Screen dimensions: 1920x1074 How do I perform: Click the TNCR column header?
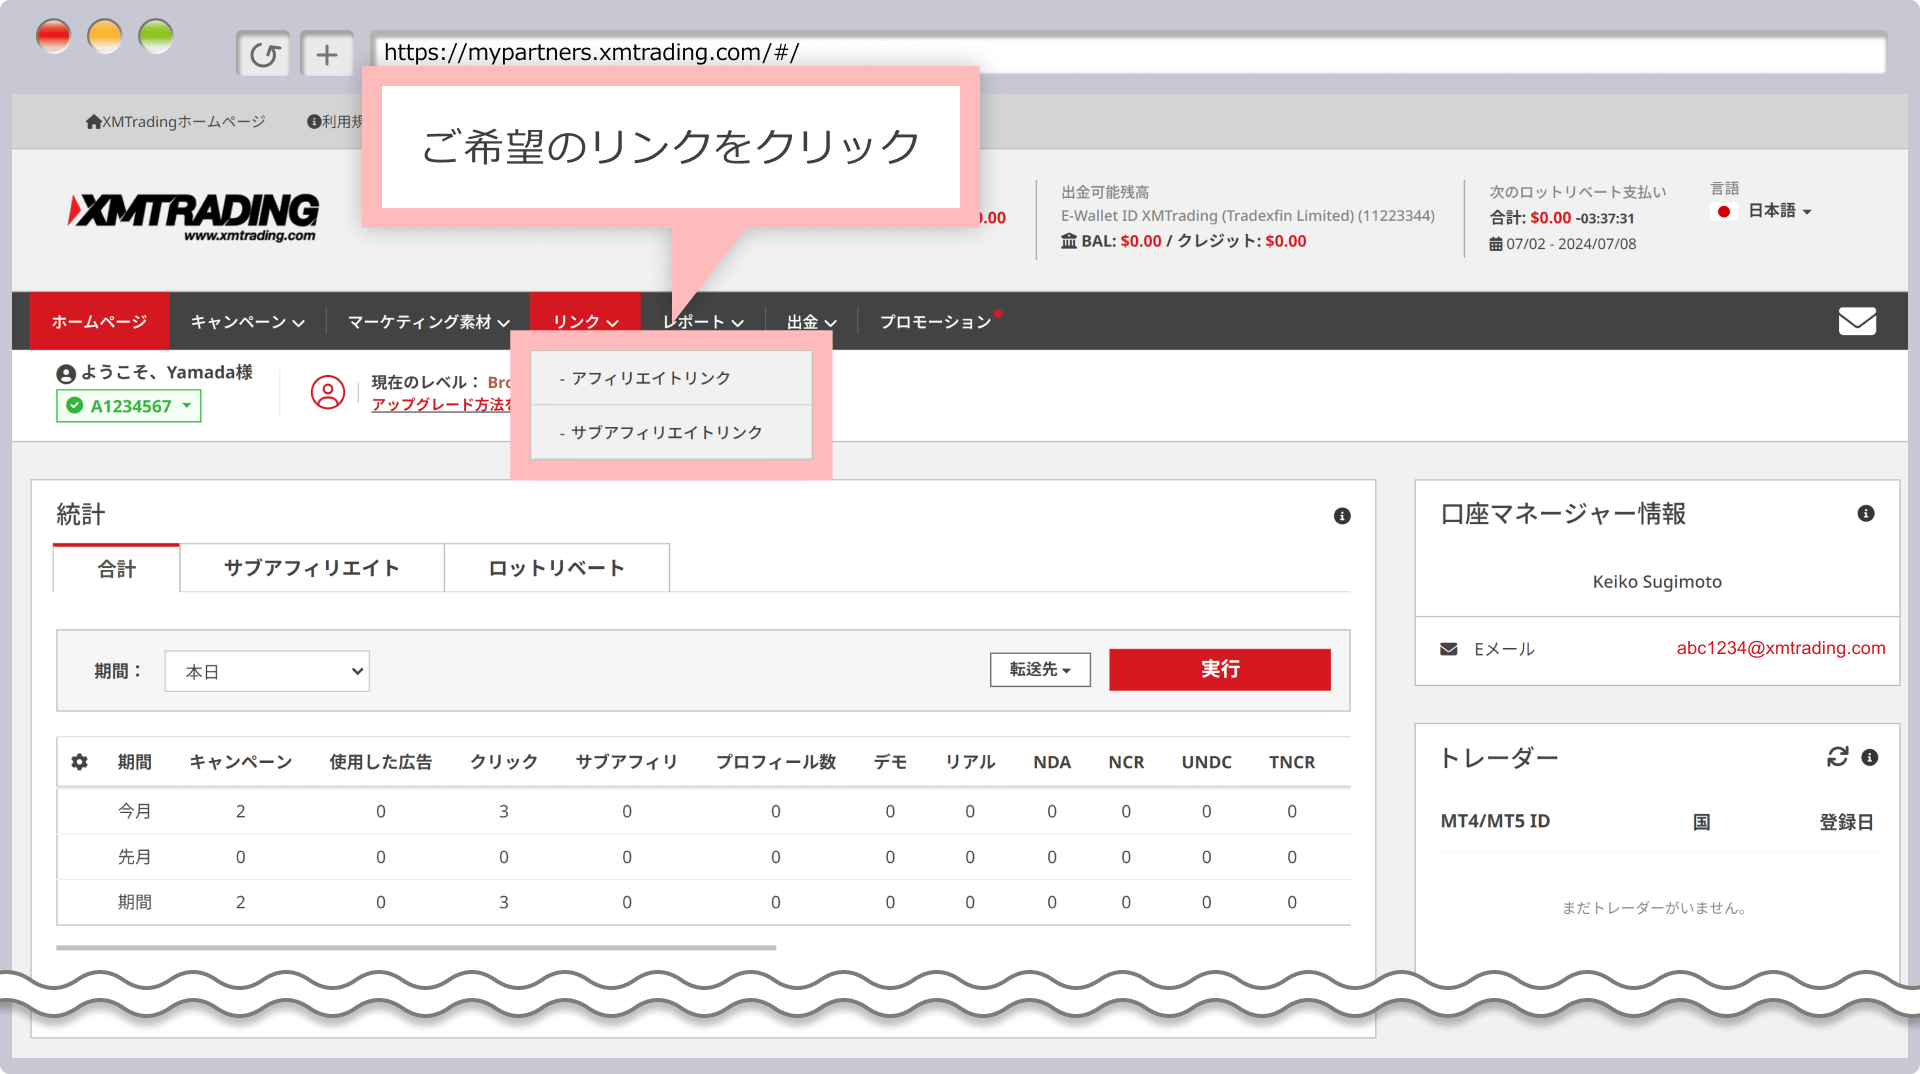[x=1292, y=762]
